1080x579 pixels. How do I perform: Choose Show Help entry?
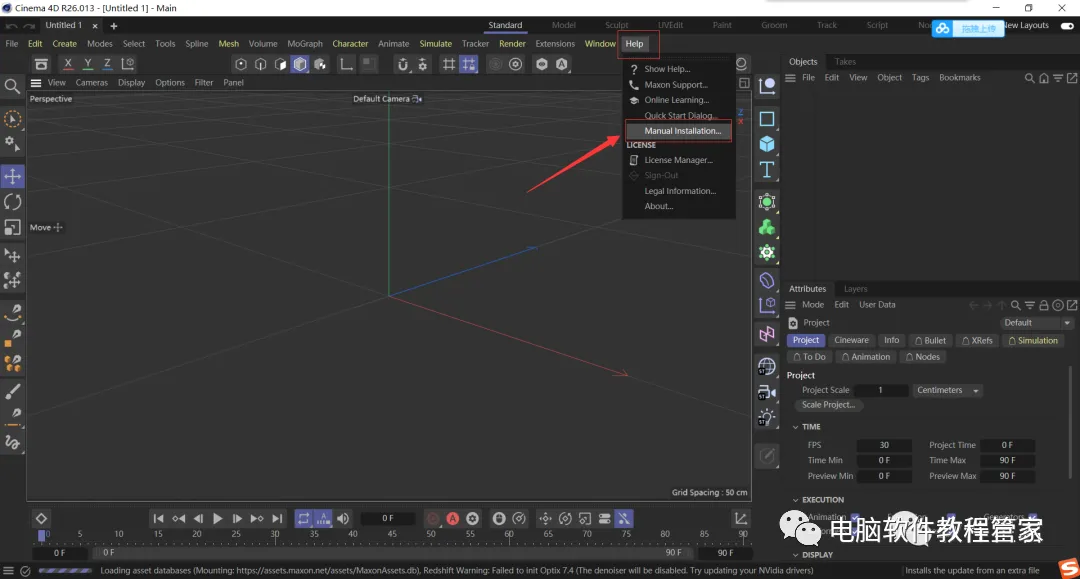click(667, 69)
